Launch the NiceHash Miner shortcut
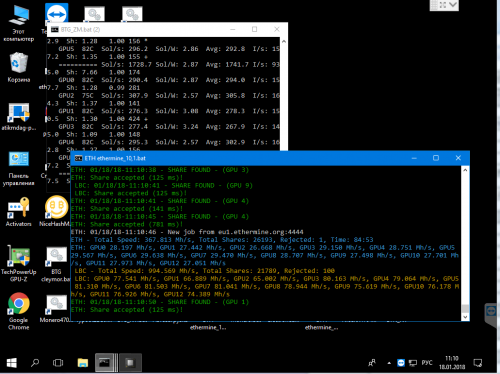 tap(55, 211)
